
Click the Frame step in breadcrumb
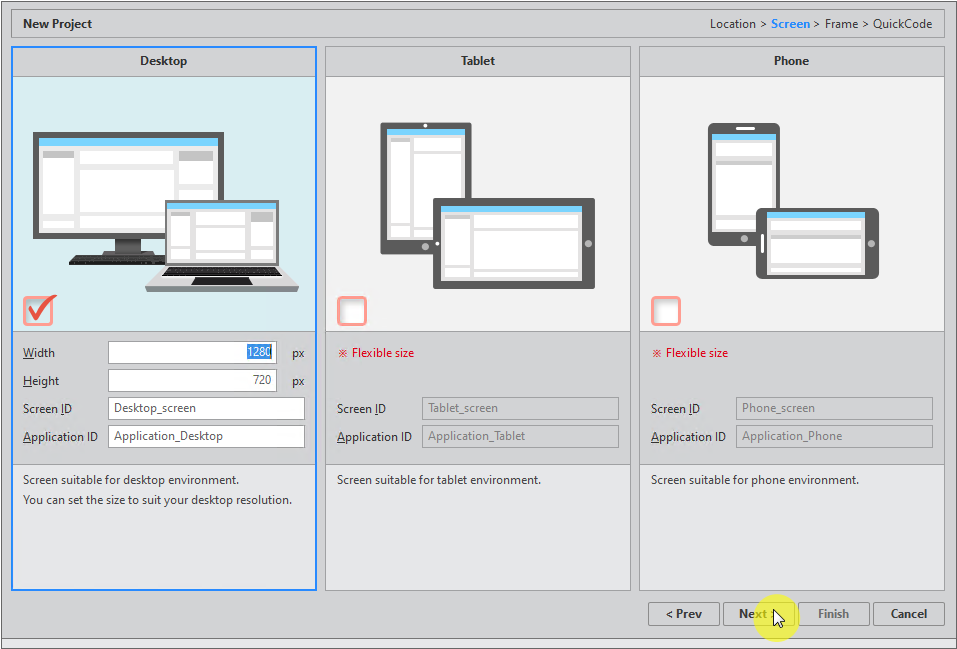click(841, 24)
